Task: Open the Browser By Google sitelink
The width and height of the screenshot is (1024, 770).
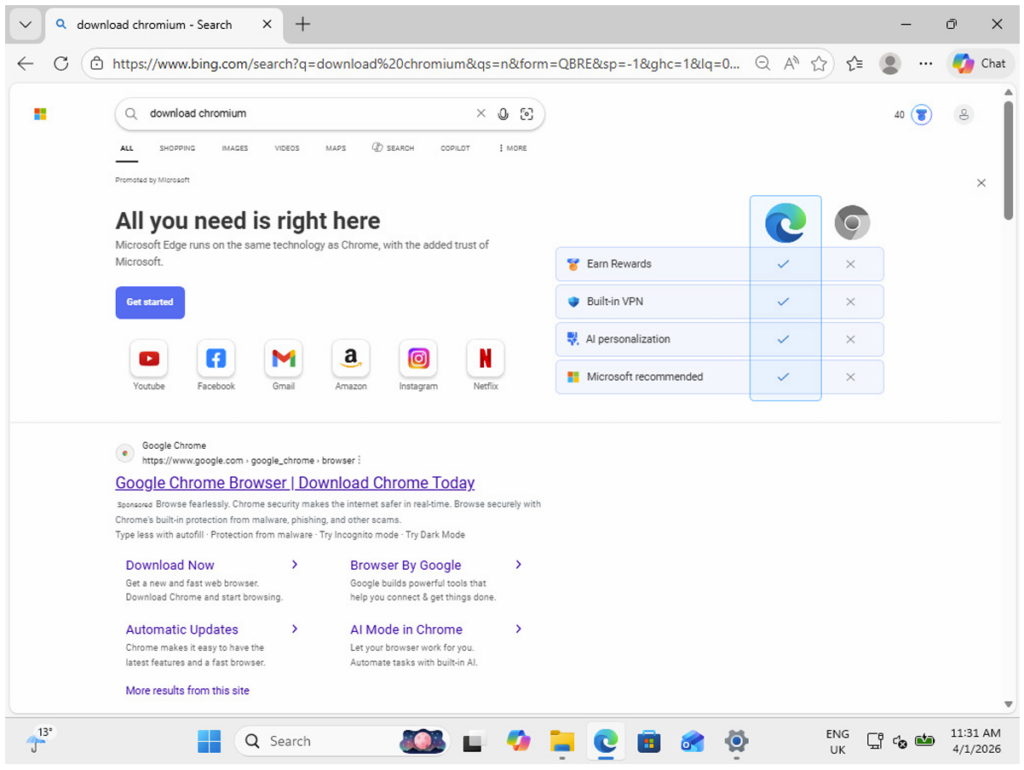Action: pyautogui.click(x=406, y=565)
